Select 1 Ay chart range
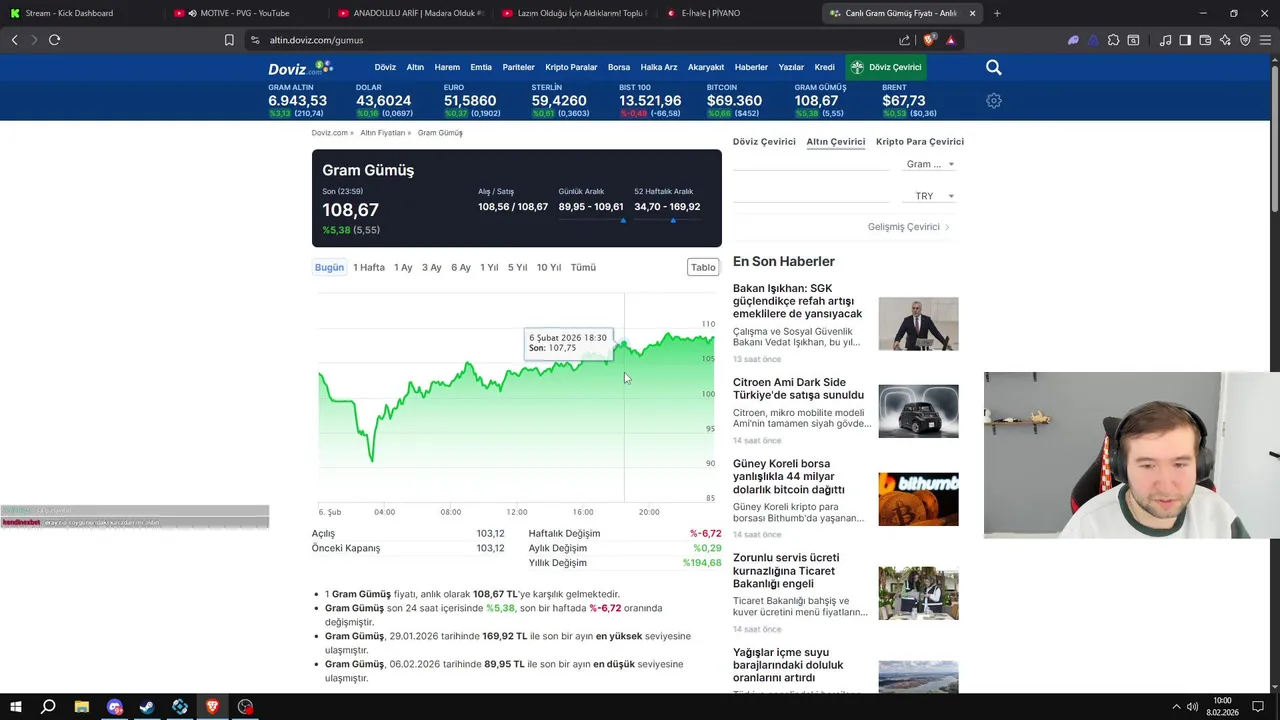 click(x=403, y=267)
